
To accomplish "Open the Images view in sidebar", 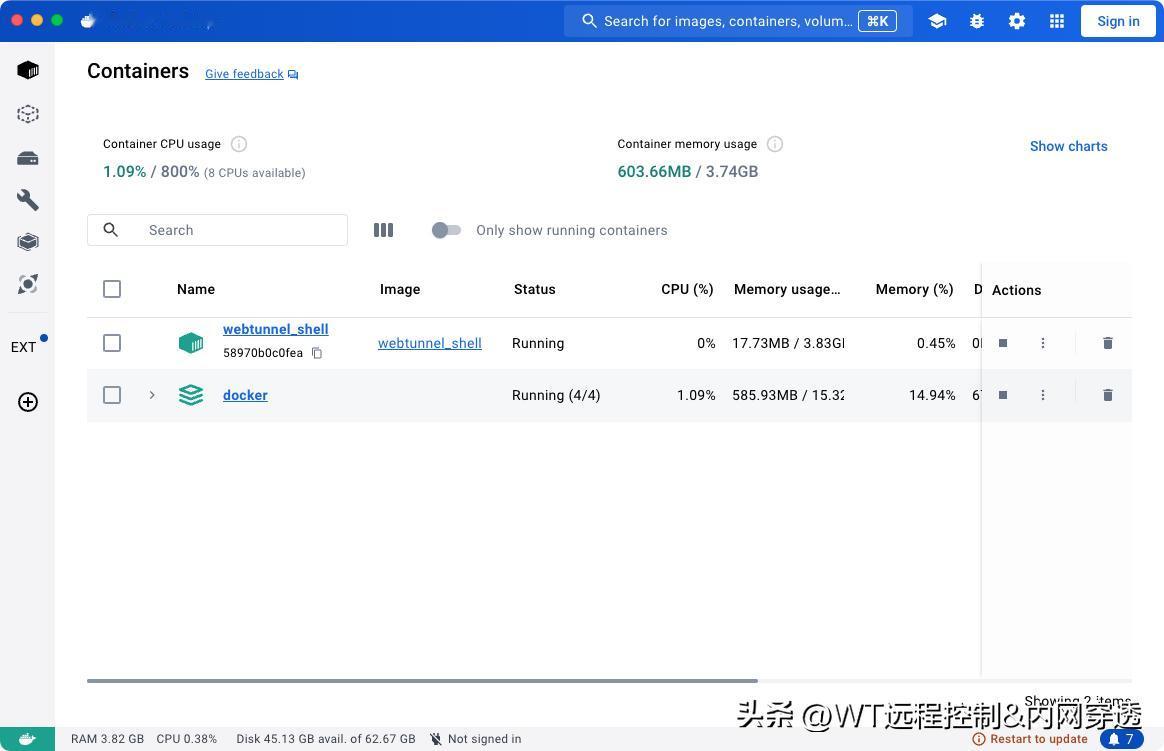I will (x=27, y=114).
